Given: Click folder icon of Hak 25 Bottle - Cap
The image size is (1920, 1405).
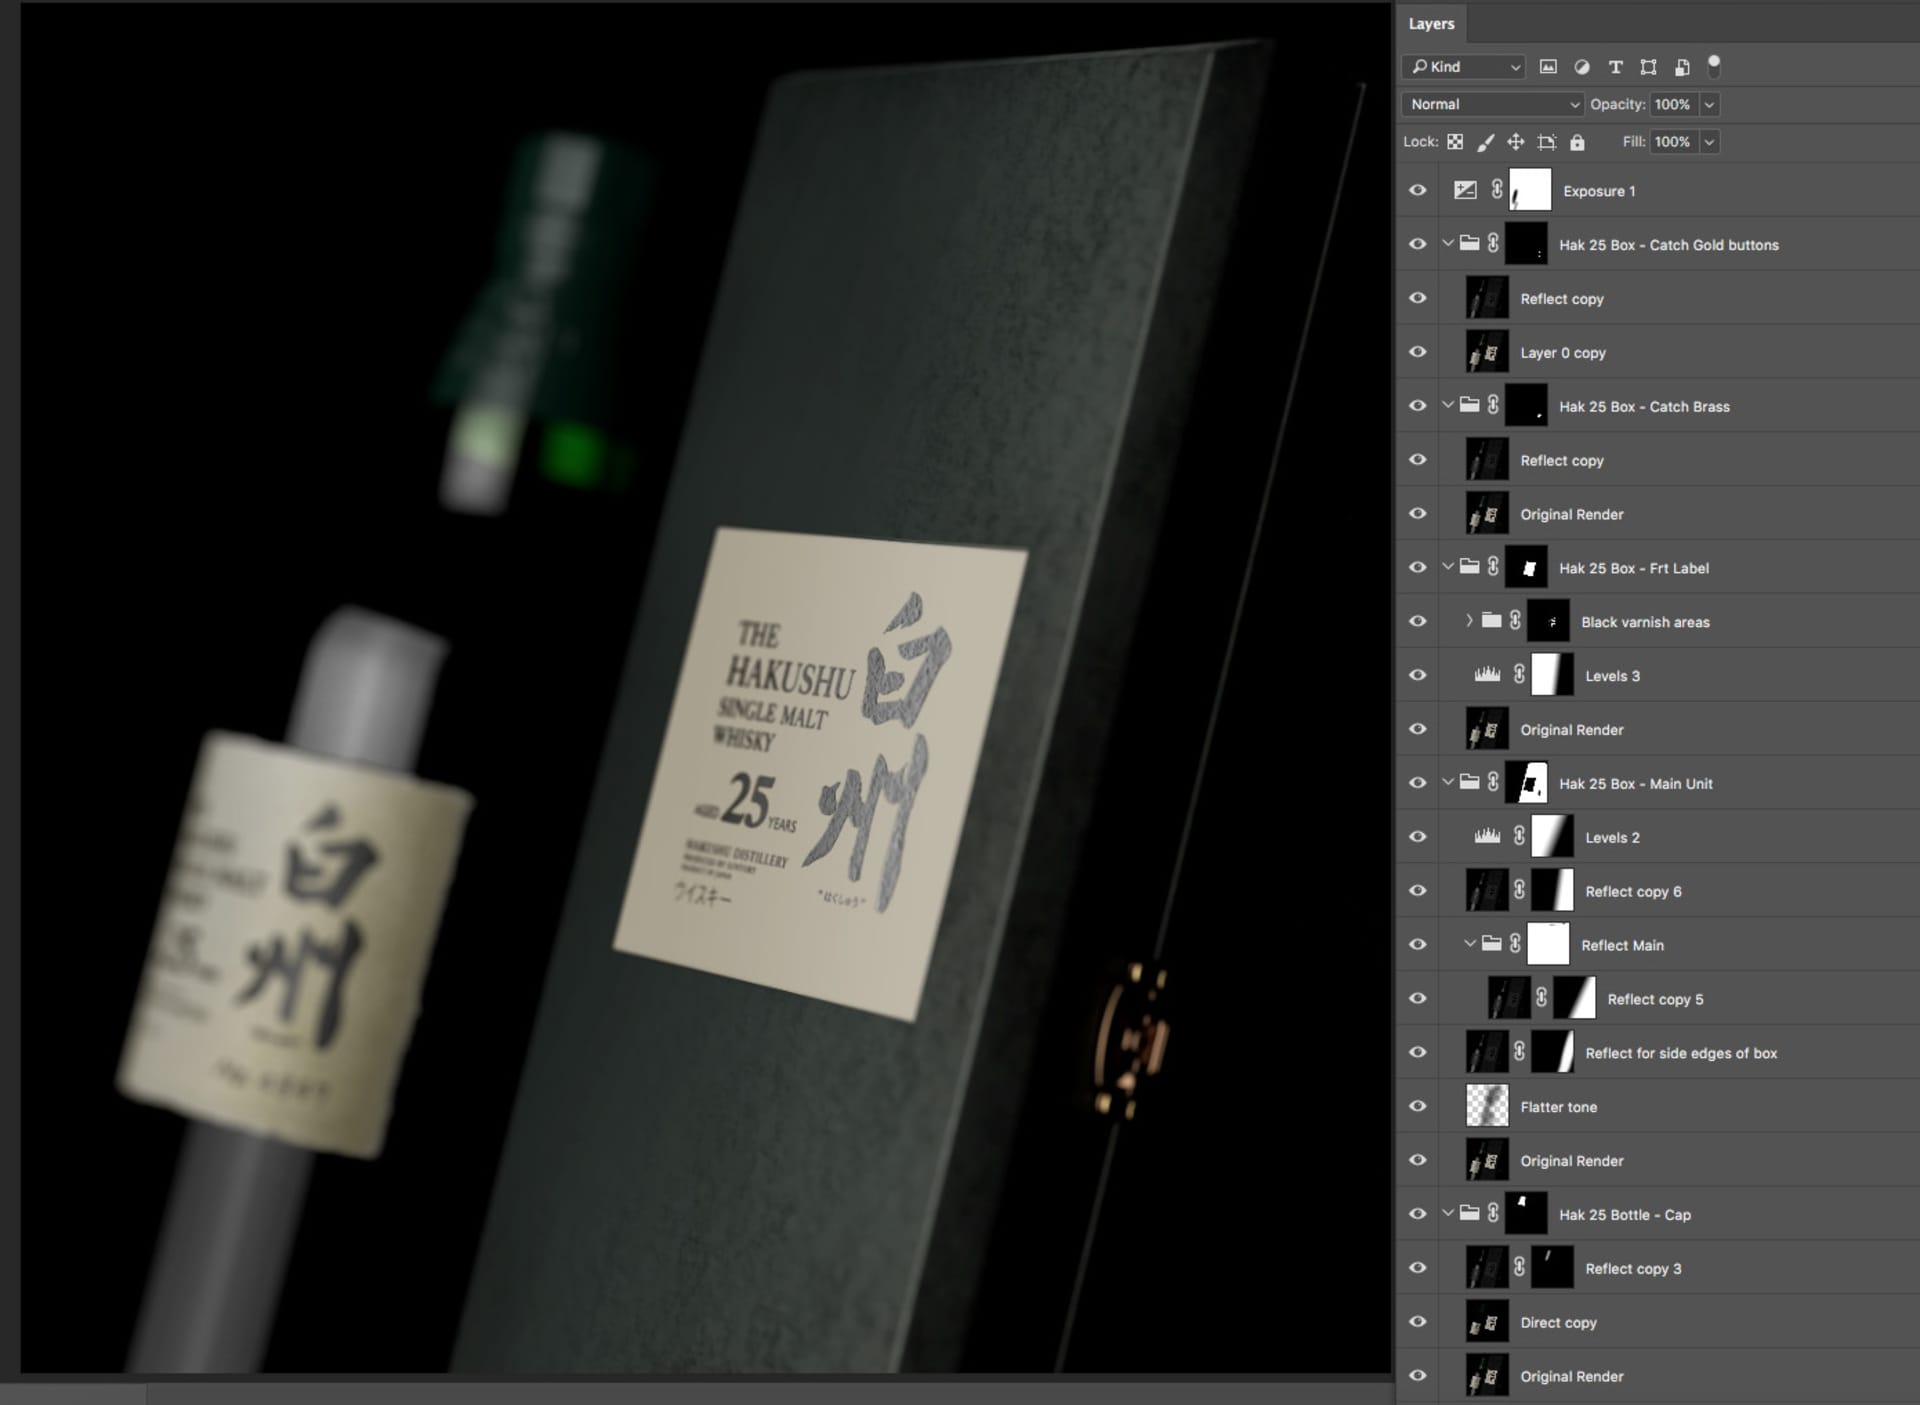Looking at the screenshot, I should pos(1469,1213).
